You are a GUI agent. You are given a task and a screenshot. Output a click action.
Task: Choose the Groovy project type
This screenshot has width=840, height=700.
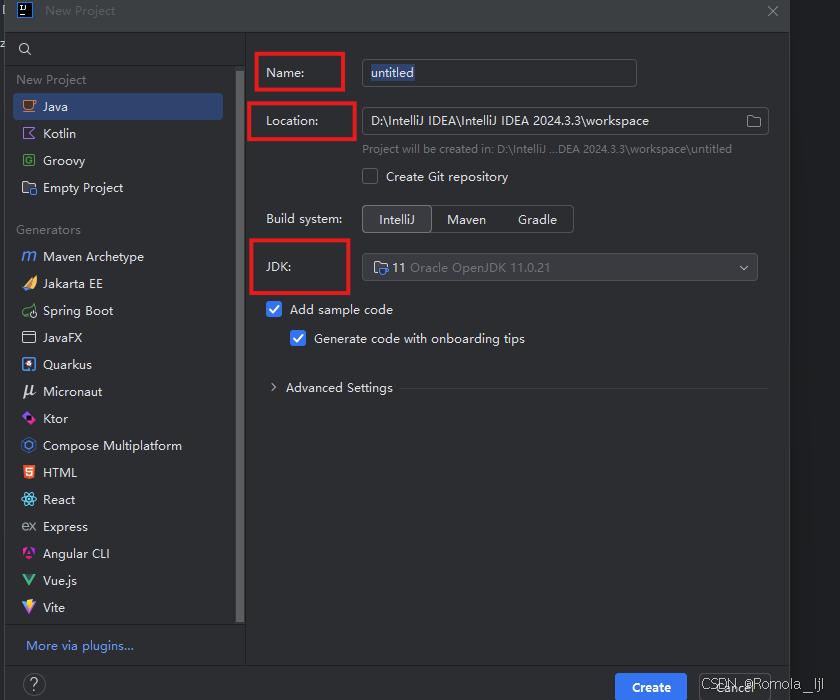118,161
